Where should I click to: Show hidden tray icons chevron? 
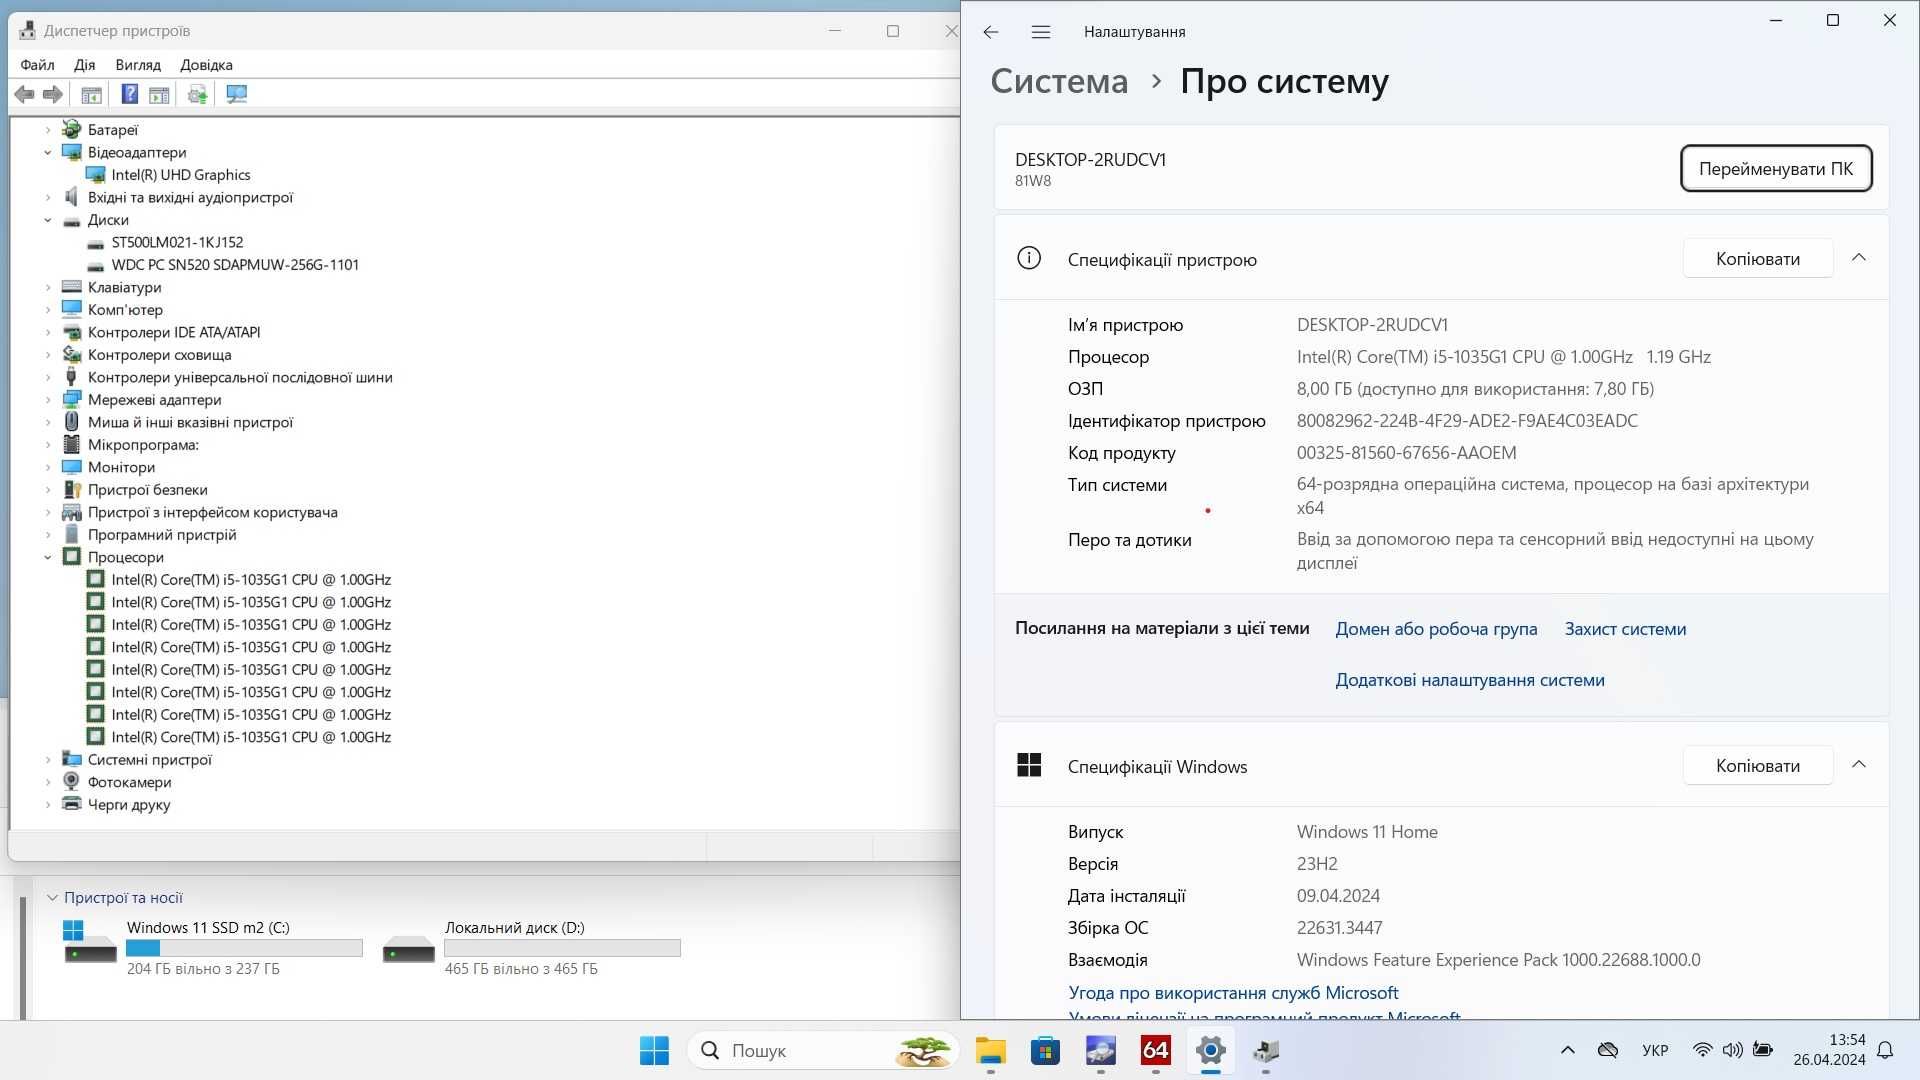[1567, 1050]
